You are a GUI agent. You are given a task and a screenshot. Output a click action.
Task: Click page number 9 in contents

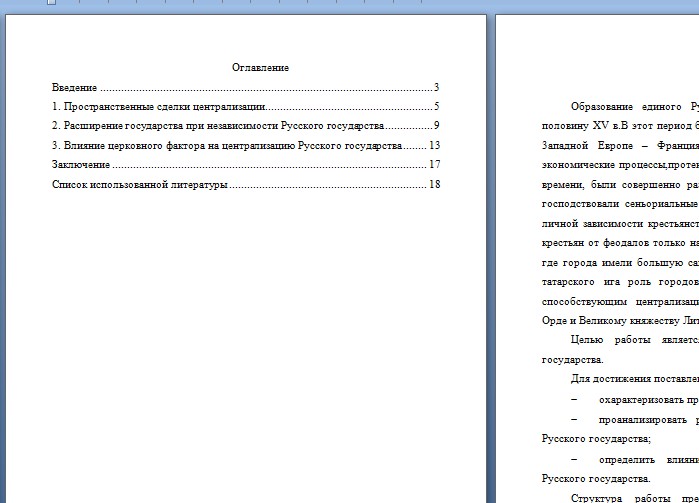point(437,126)
